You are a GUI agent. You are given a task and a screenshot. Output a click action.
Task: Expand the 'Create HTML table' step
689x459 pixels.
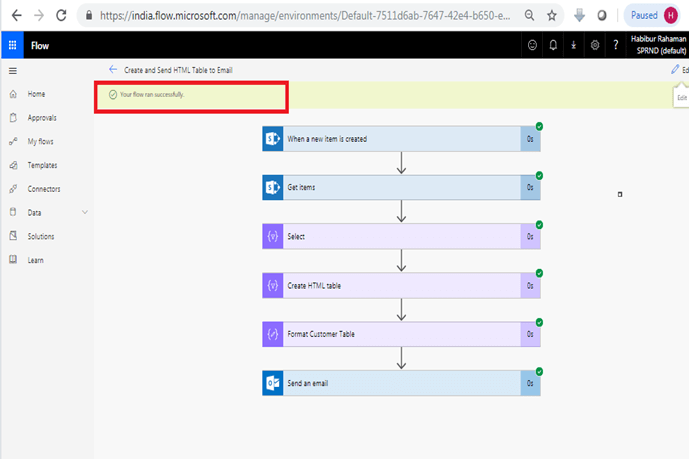pyautogui.click(x=401, y=286)
